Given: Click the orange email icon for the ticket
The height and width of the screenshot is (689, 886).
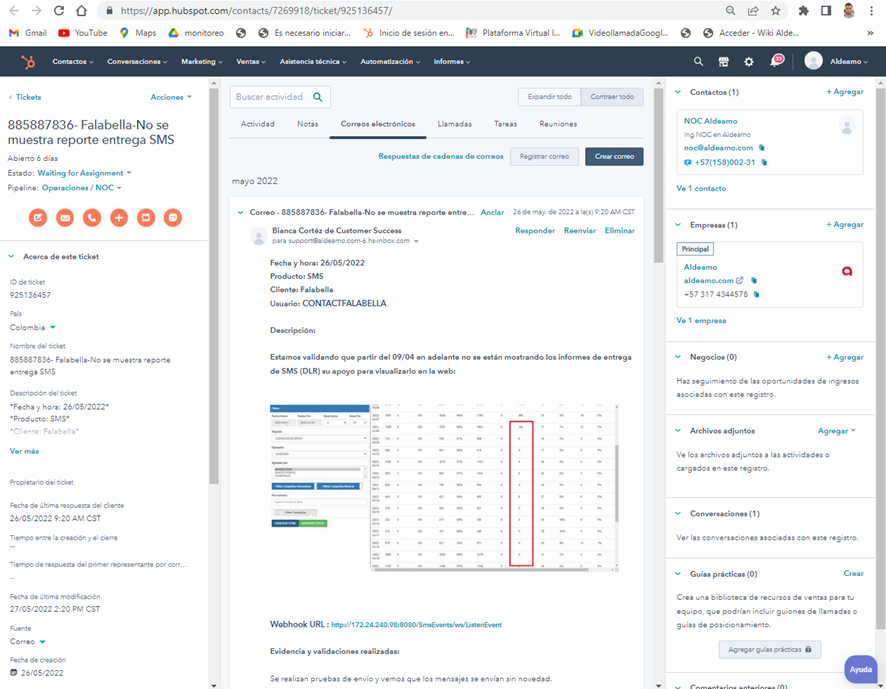Looking at the screenshot, I should click(x=65, y=218).
